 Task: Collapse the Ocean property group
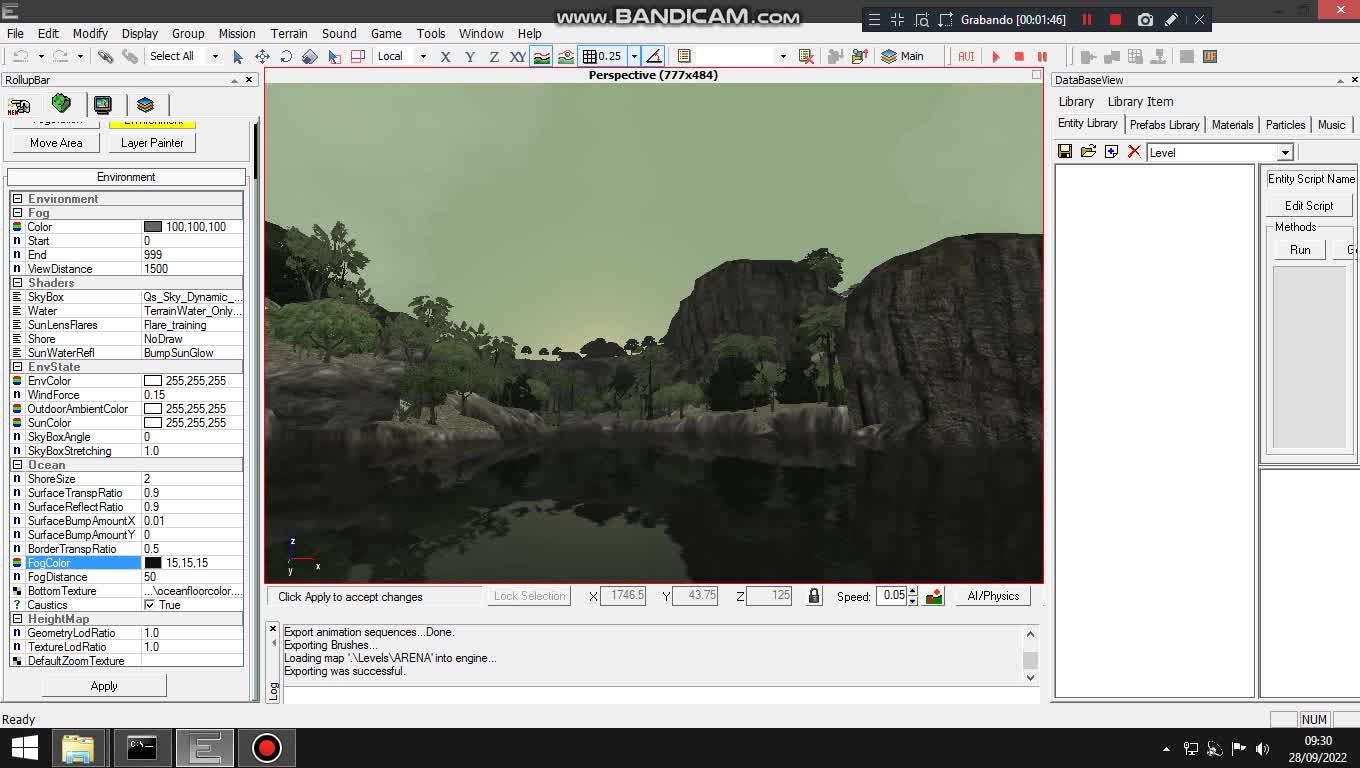click(x=17, y=465)
